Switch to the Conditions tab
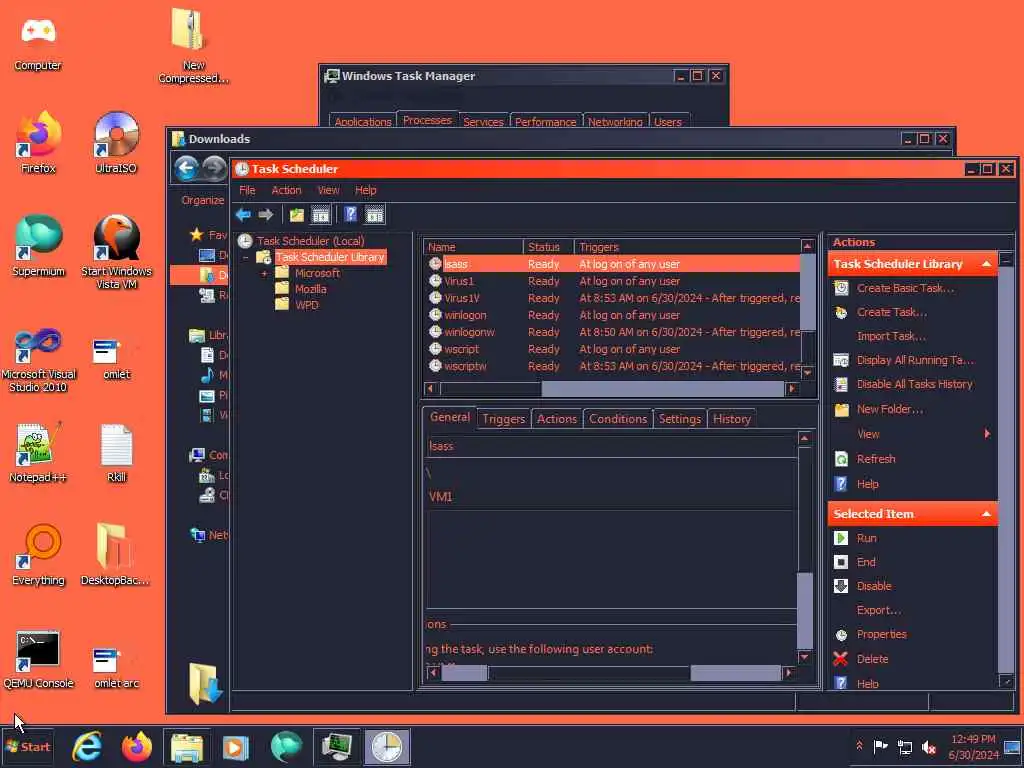1024x768 pixels. (x=618, y=419)
